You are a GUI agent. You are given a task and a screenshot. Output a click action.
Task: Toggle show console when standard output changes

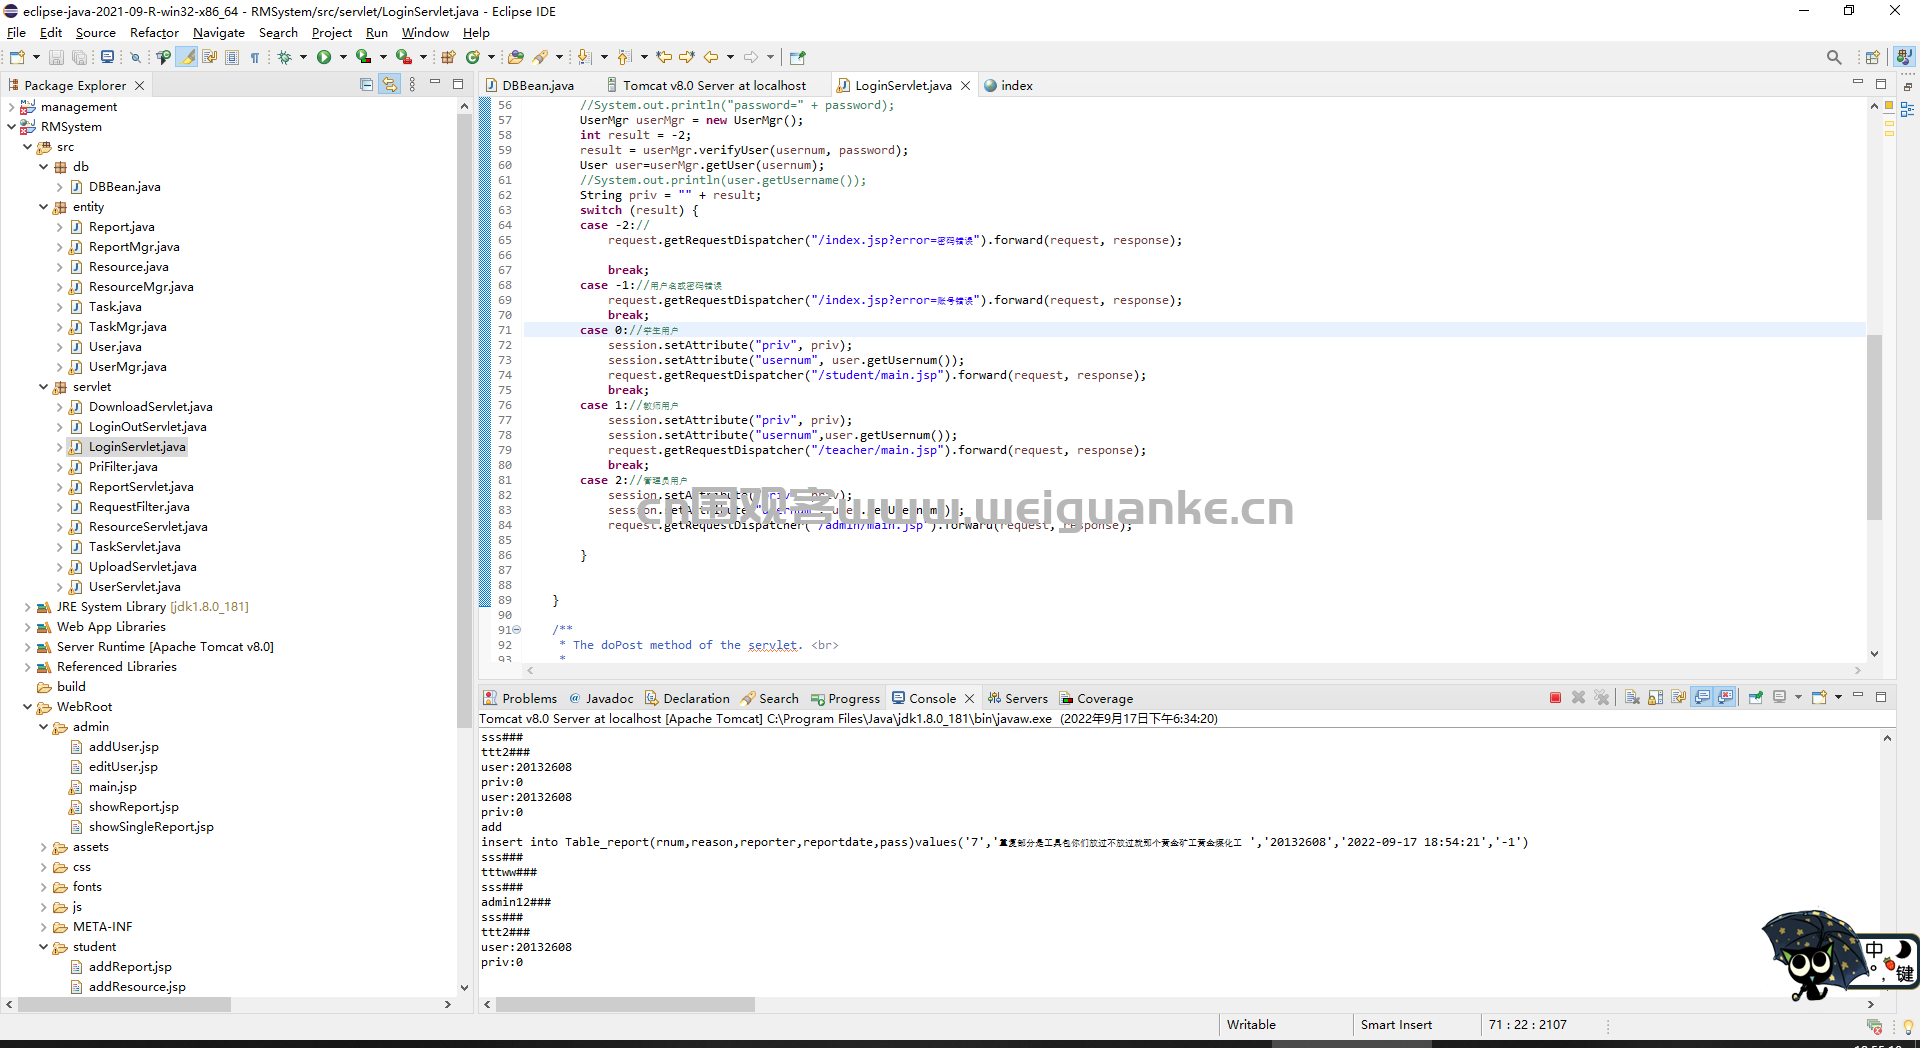click(1702, 698)
